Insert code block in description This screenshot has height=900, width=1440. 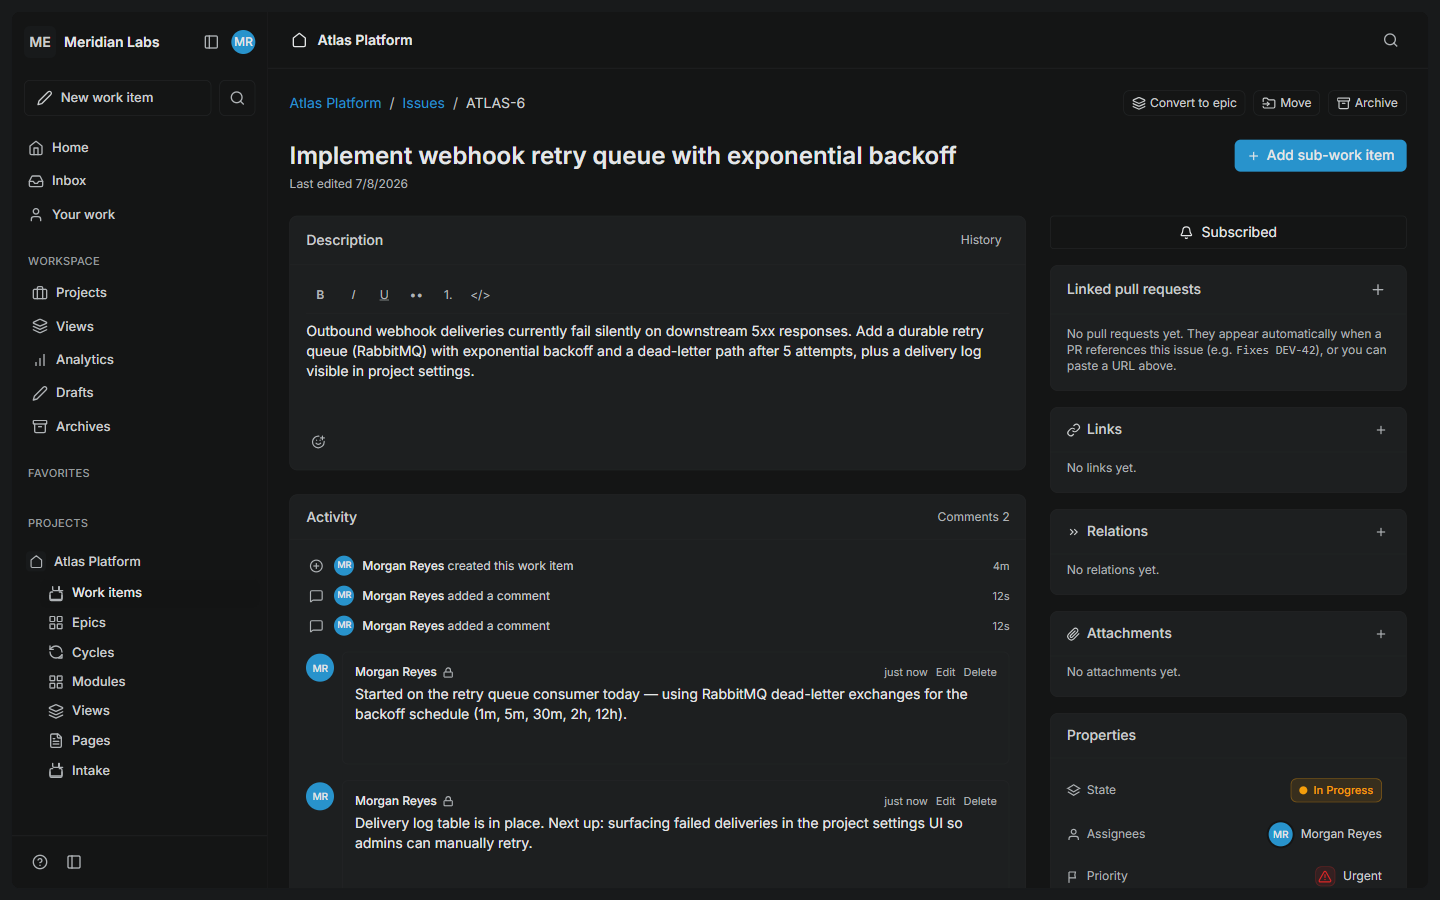(x=480, y=295)
